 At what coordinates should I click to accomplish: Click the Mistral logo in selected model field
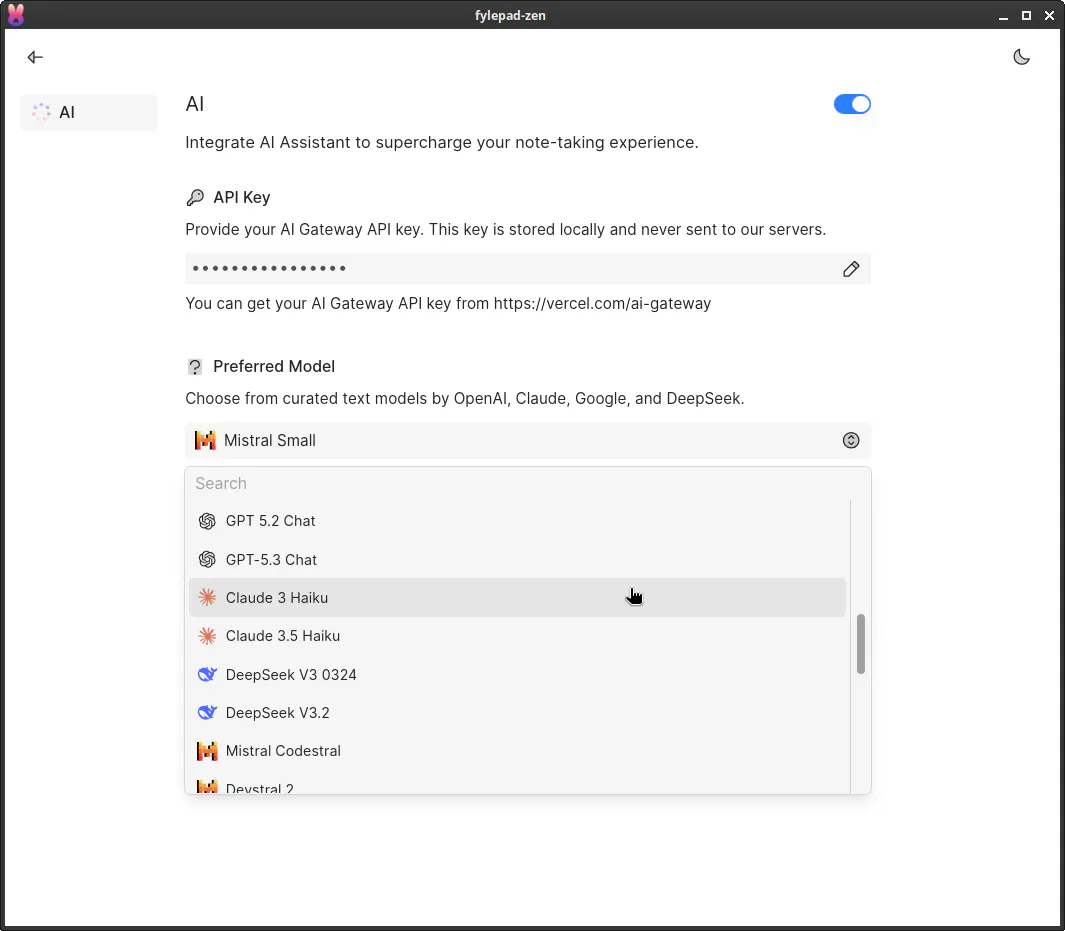(205, 440)
